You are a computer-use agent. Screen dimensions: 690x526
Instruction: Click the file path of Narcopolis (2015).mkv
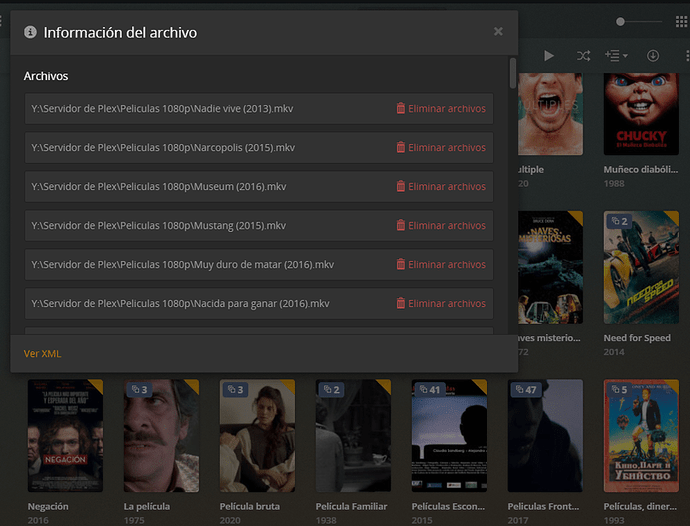(x=163, y=147)
